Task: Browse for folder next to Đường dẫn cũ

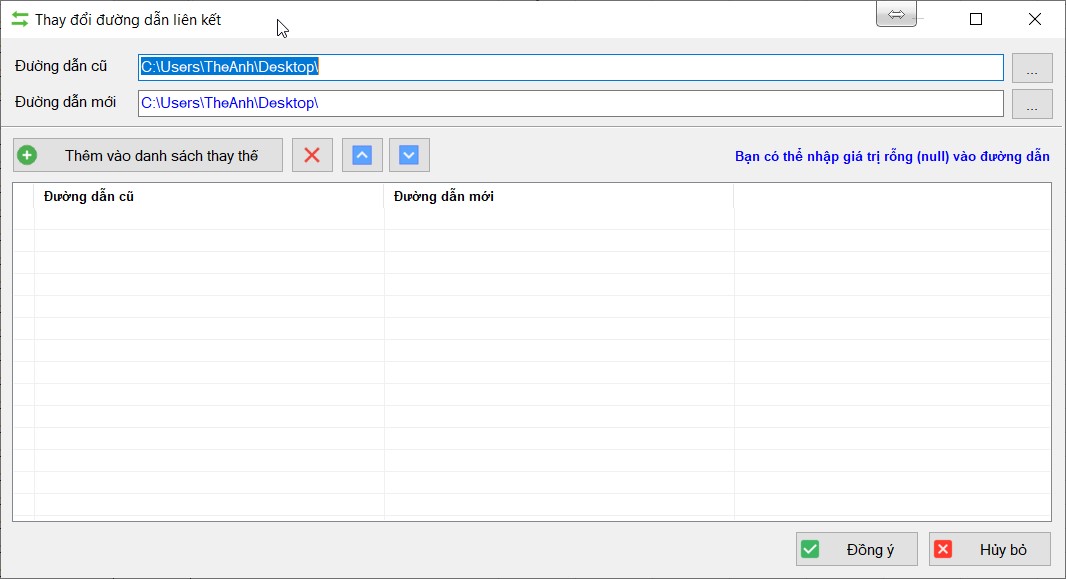Action: click(1032, 68)
